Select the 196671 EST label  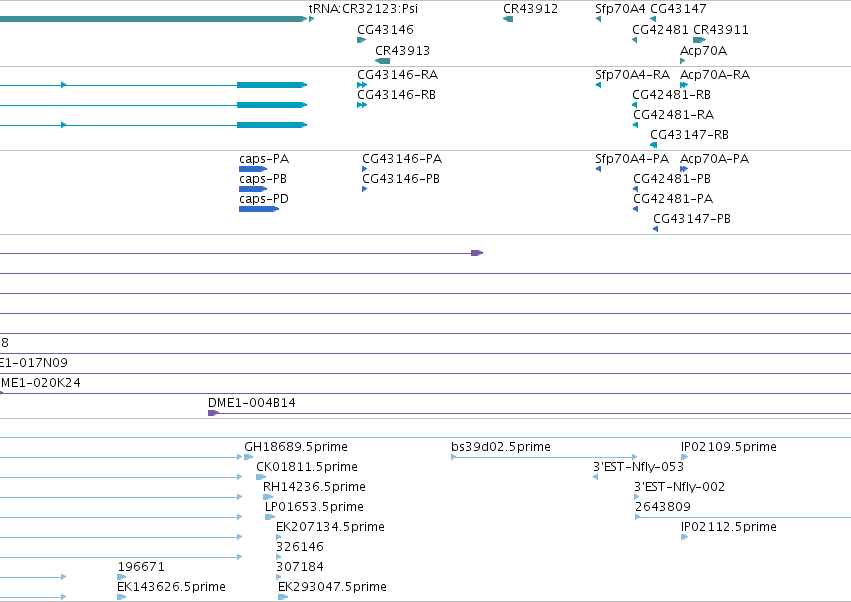coord(141,567)
